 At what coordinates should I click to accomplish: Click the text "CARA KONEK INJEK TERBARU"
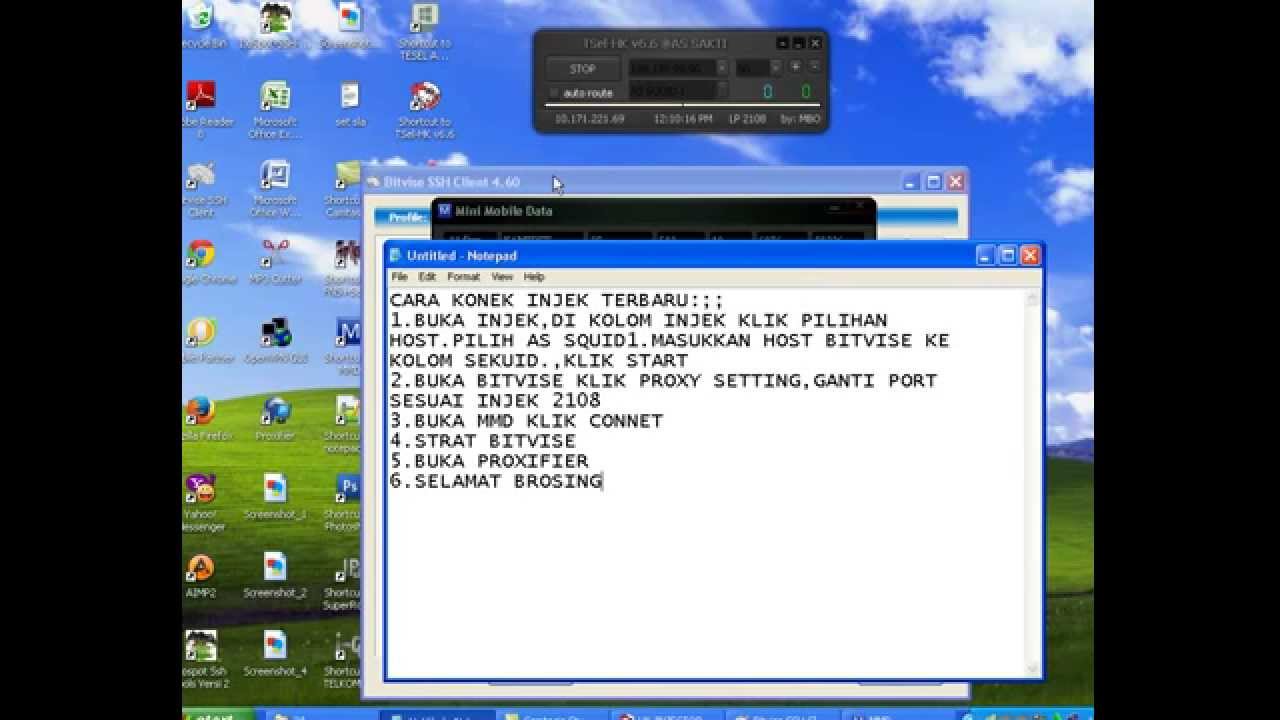click(539, 300)
